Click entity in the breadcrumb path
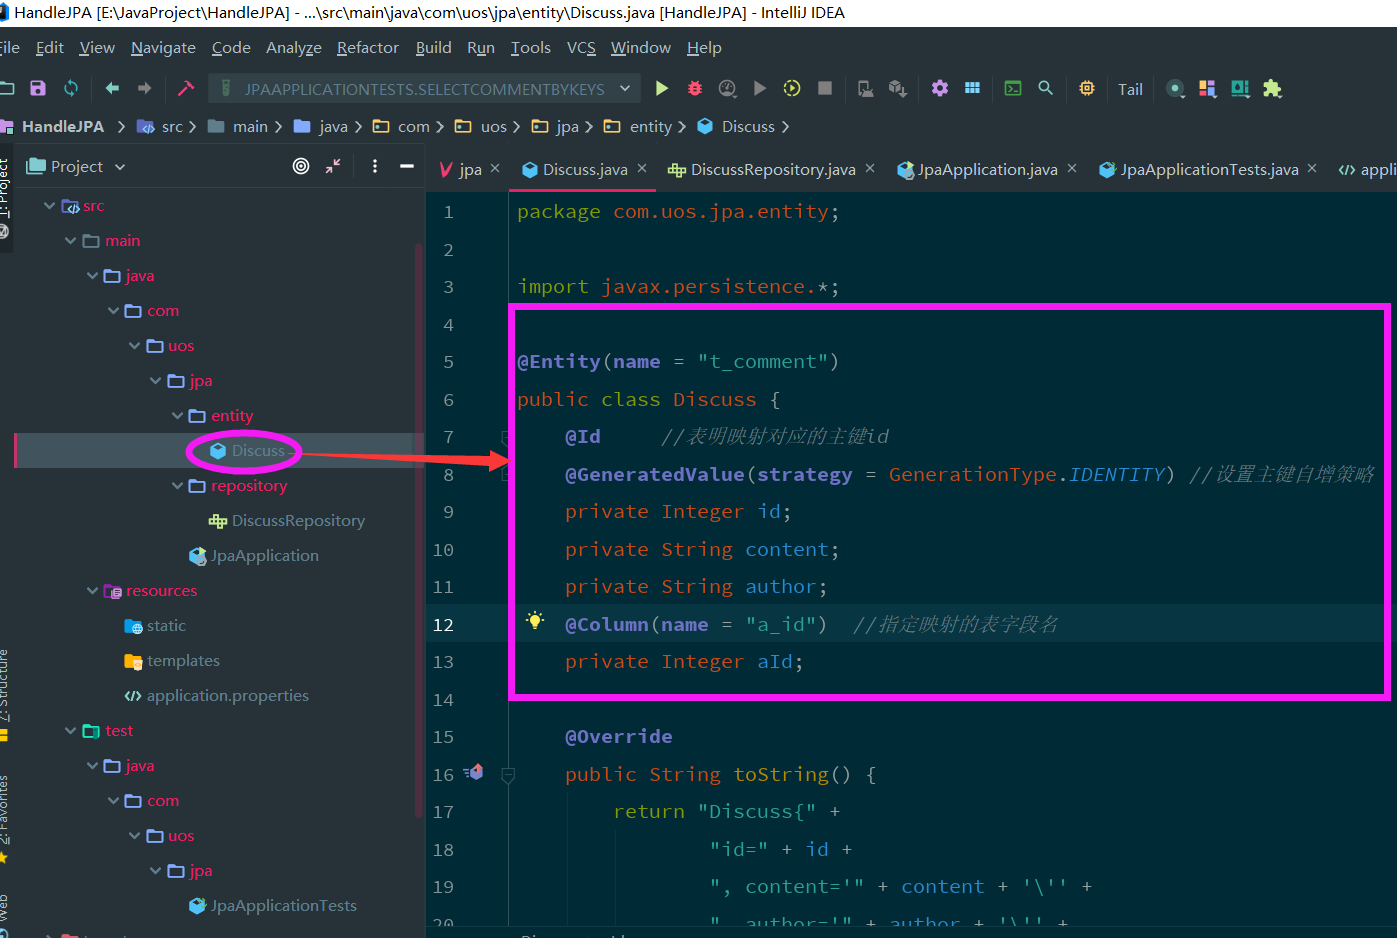 [x=650, y=127]
